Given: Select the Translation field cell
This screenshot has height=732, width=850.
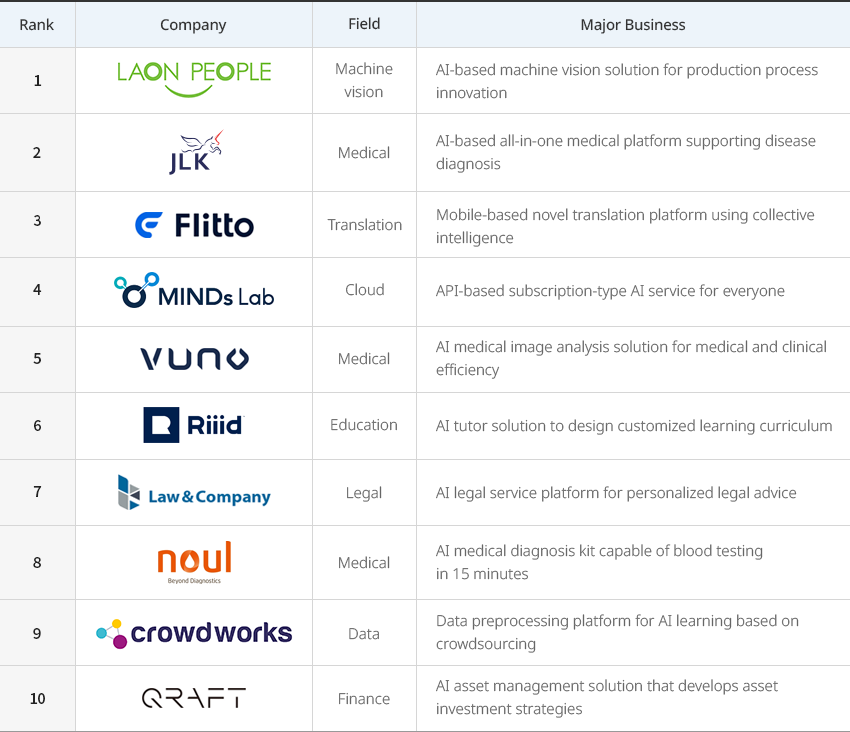Looking at the screenshot, I should coord(364,224).
